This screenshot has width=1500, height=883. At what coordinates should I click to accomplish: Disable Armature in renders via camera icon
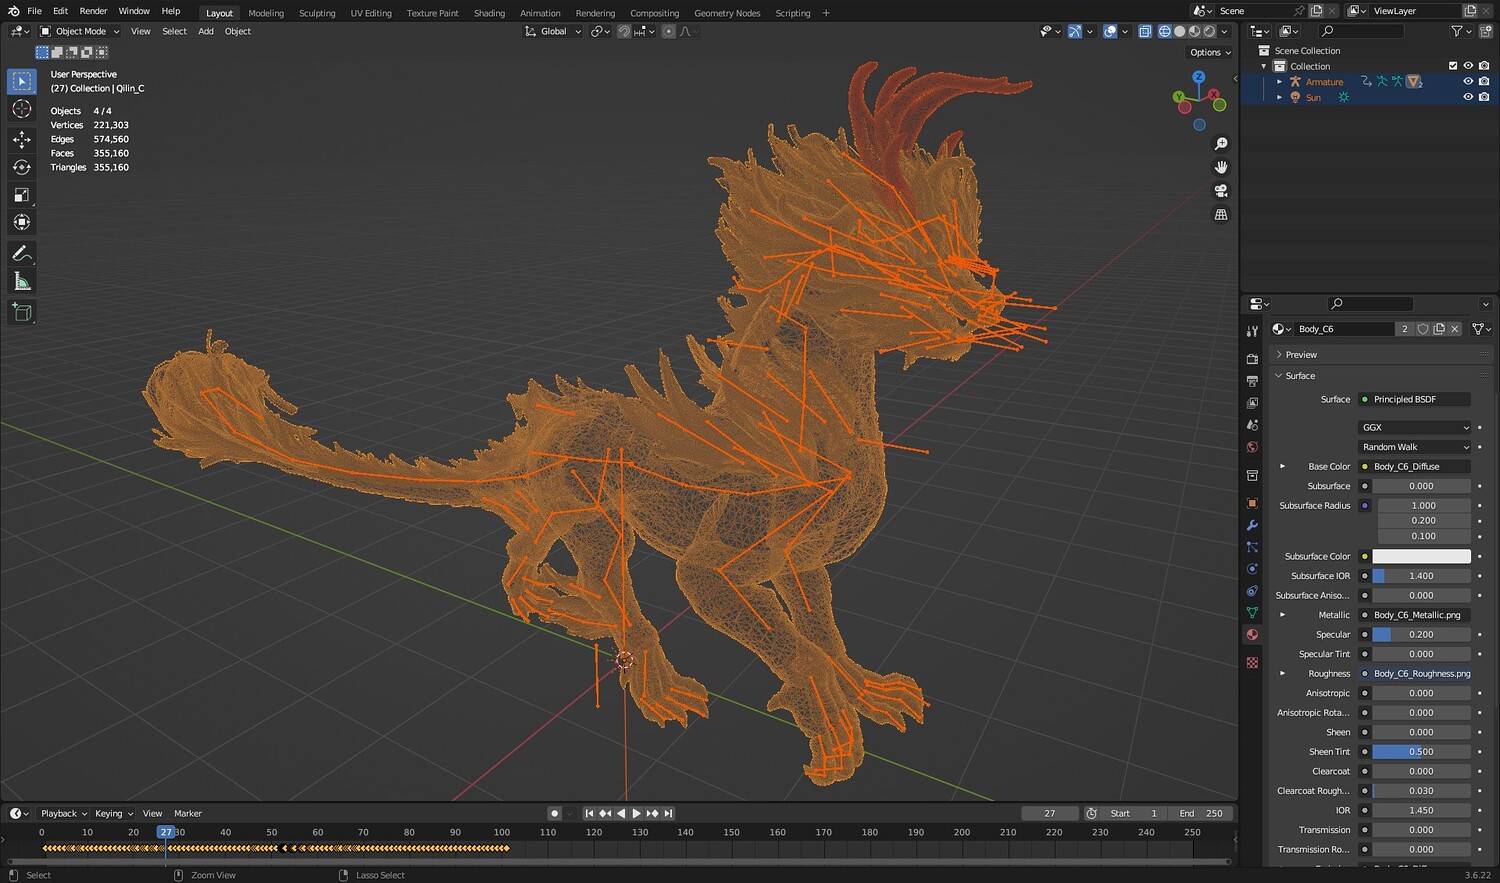click(x=1484, y=82)
